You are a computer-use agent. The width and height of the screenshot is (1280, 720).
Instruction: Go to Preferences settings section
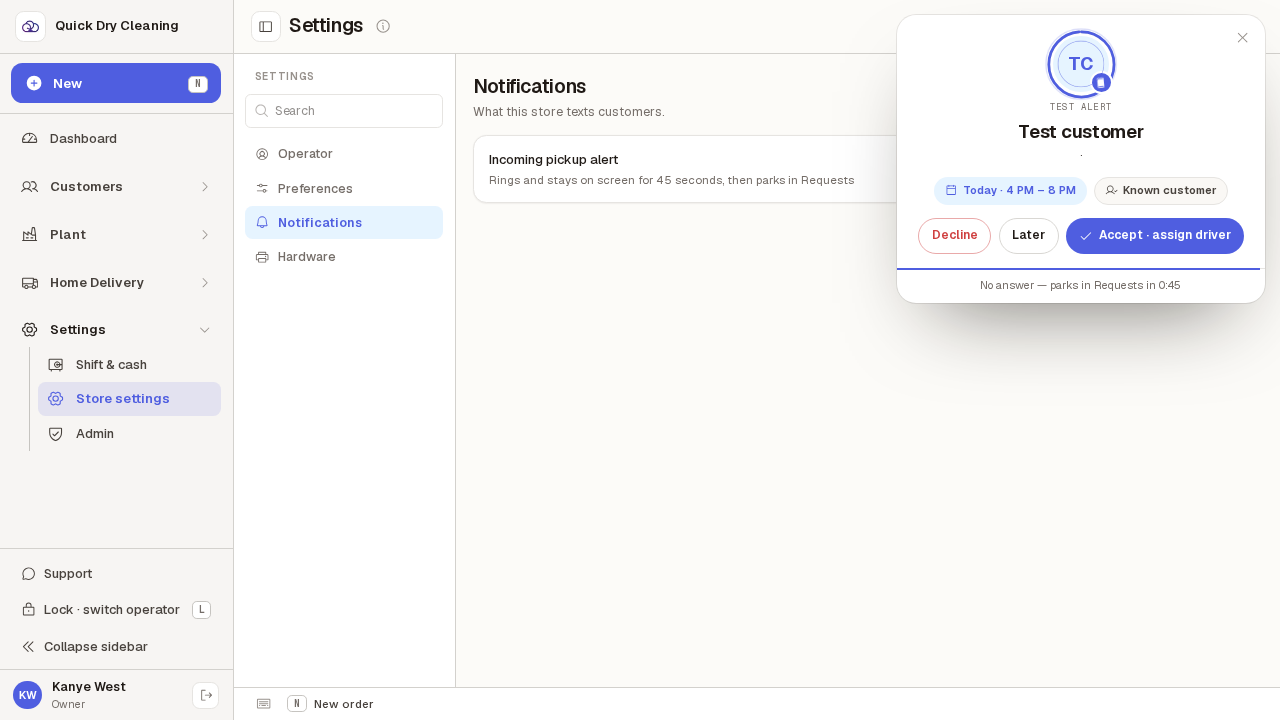[x=344, y=188]
